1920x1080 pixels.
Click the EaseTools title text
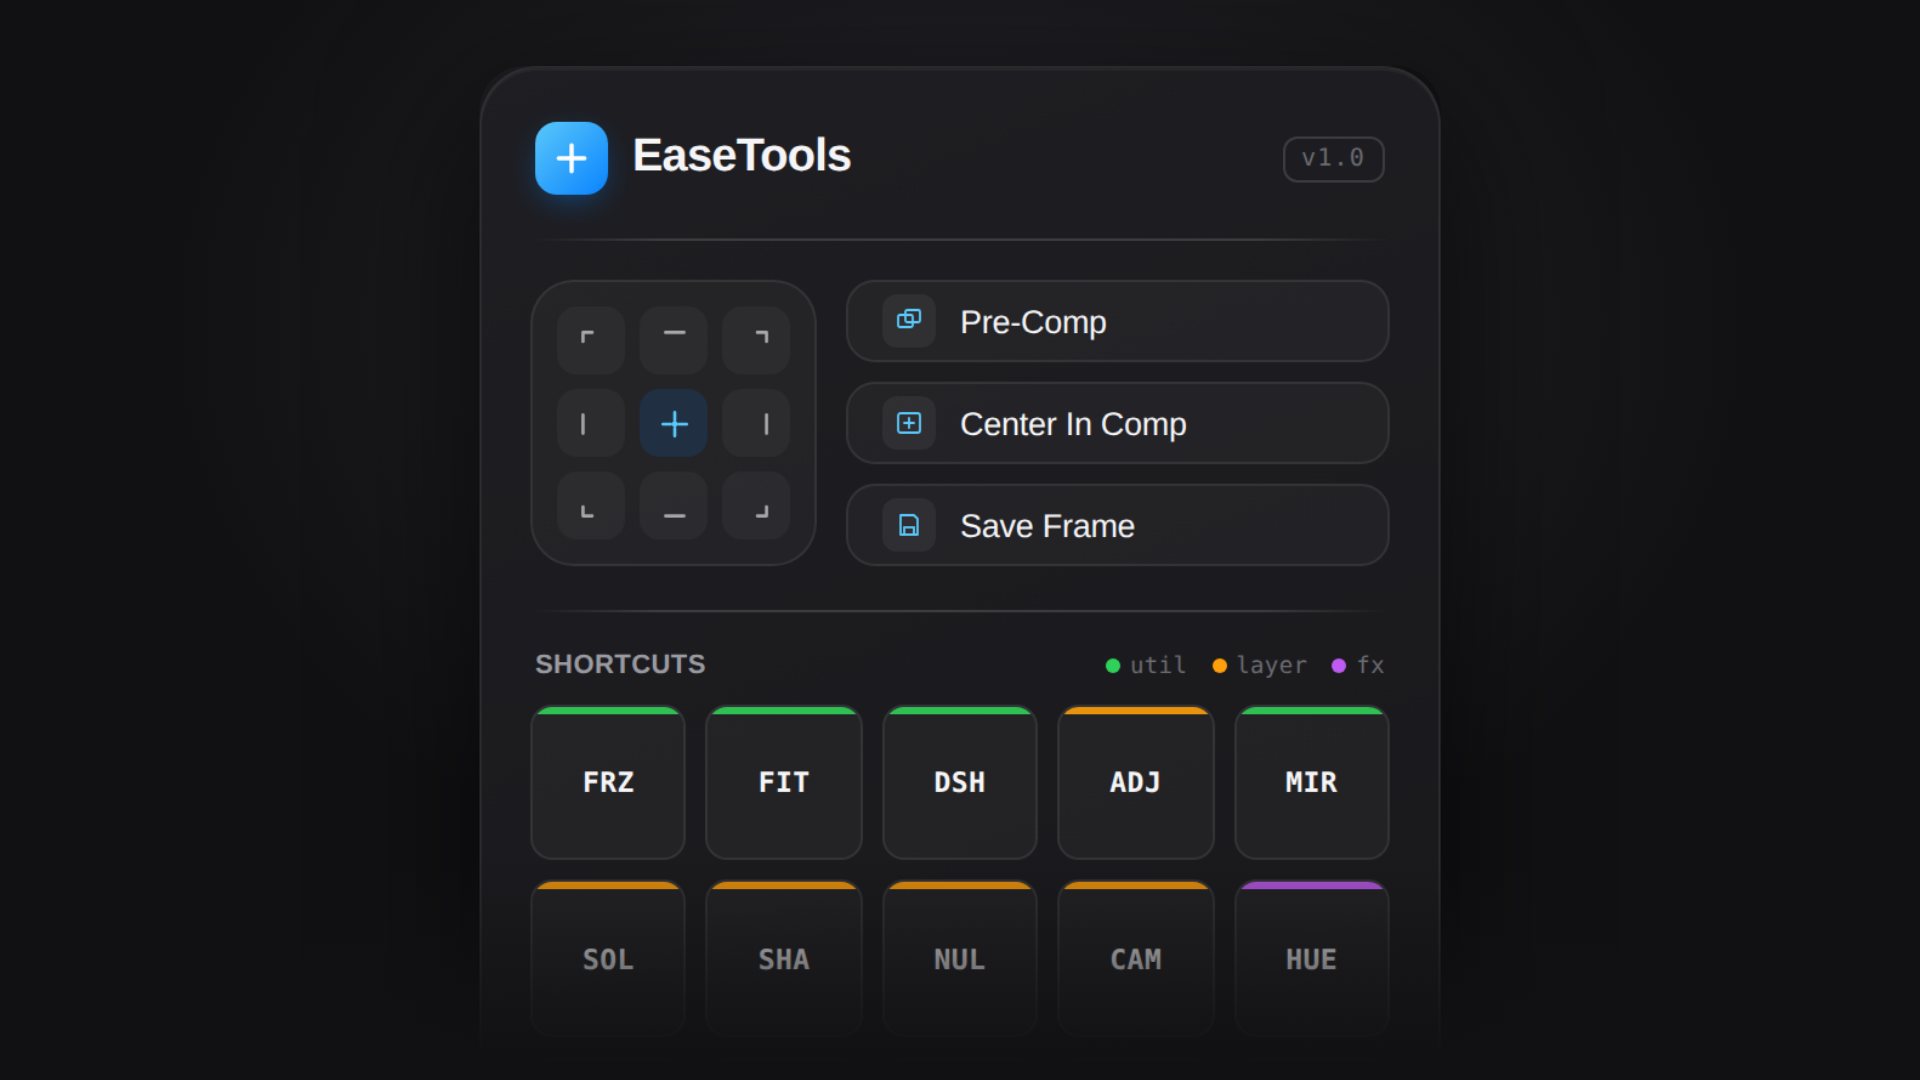click(x=742, y=156)
